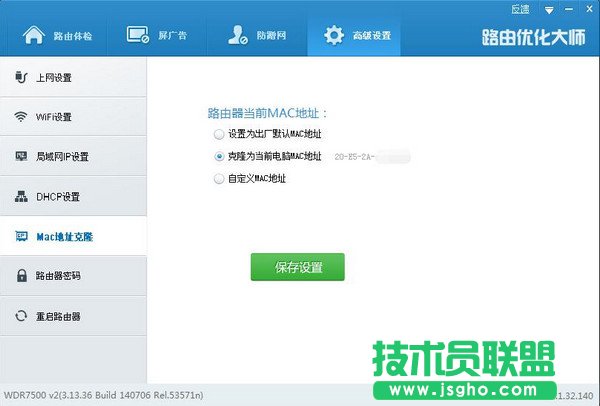Click the house icon for 路由体检
Viewport: 600px width, 406px height.
(34, 36)
